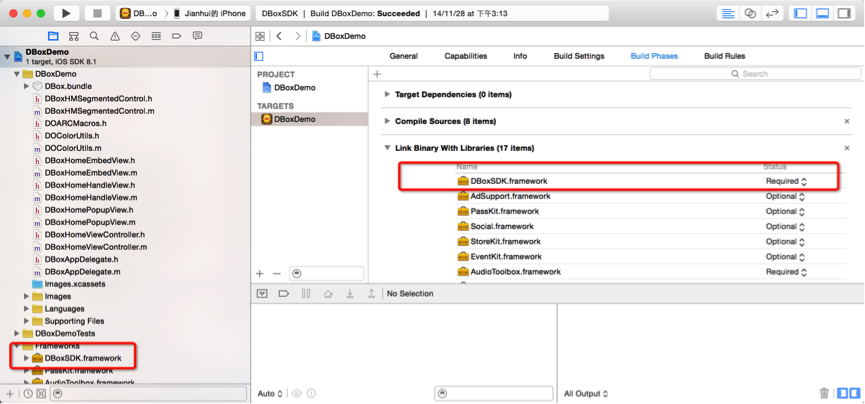Hide the debug area button
The height and width of the screenshot is (404, 865).
[262, 294]
